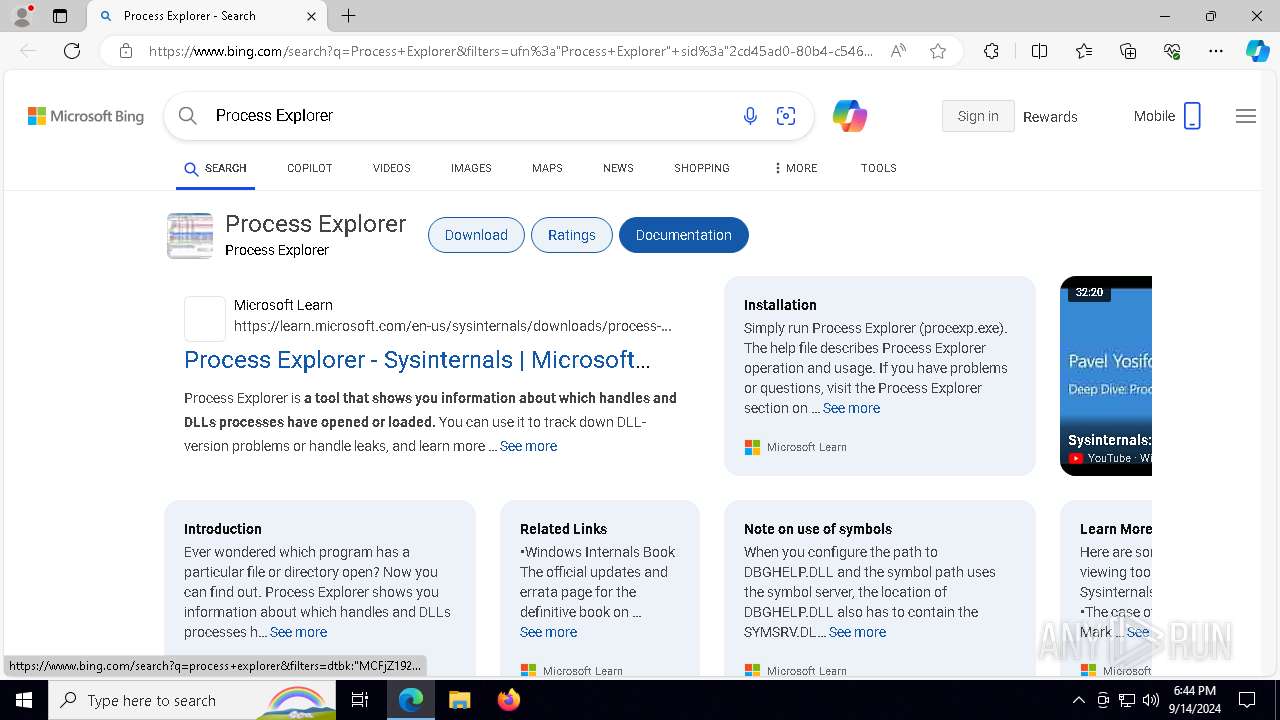Open Task View in taskbar
The width and height of the screenshot is (1280, 720).
pos(360,700)
